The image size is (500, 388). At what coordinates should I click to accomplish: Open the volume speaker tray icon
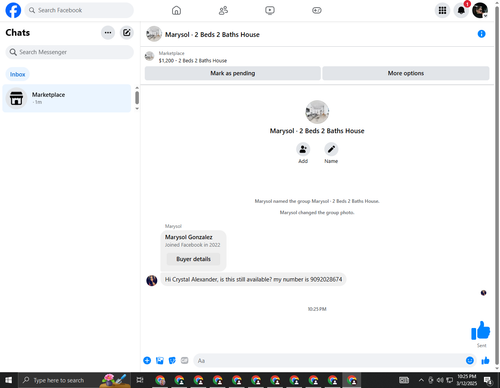coord(440,380)
